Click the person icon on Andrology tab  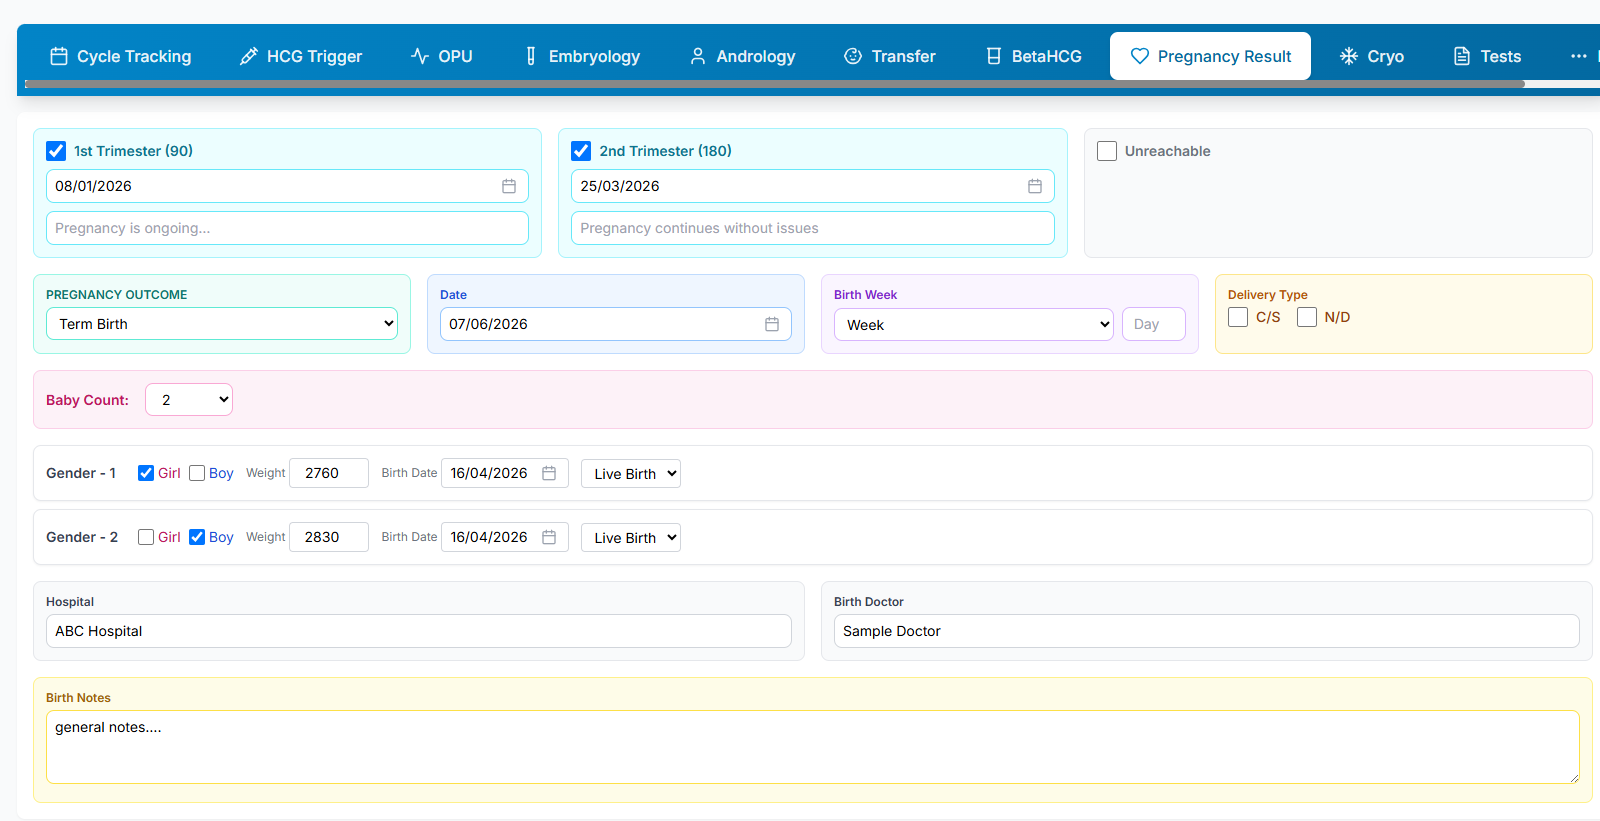point(698,56)
